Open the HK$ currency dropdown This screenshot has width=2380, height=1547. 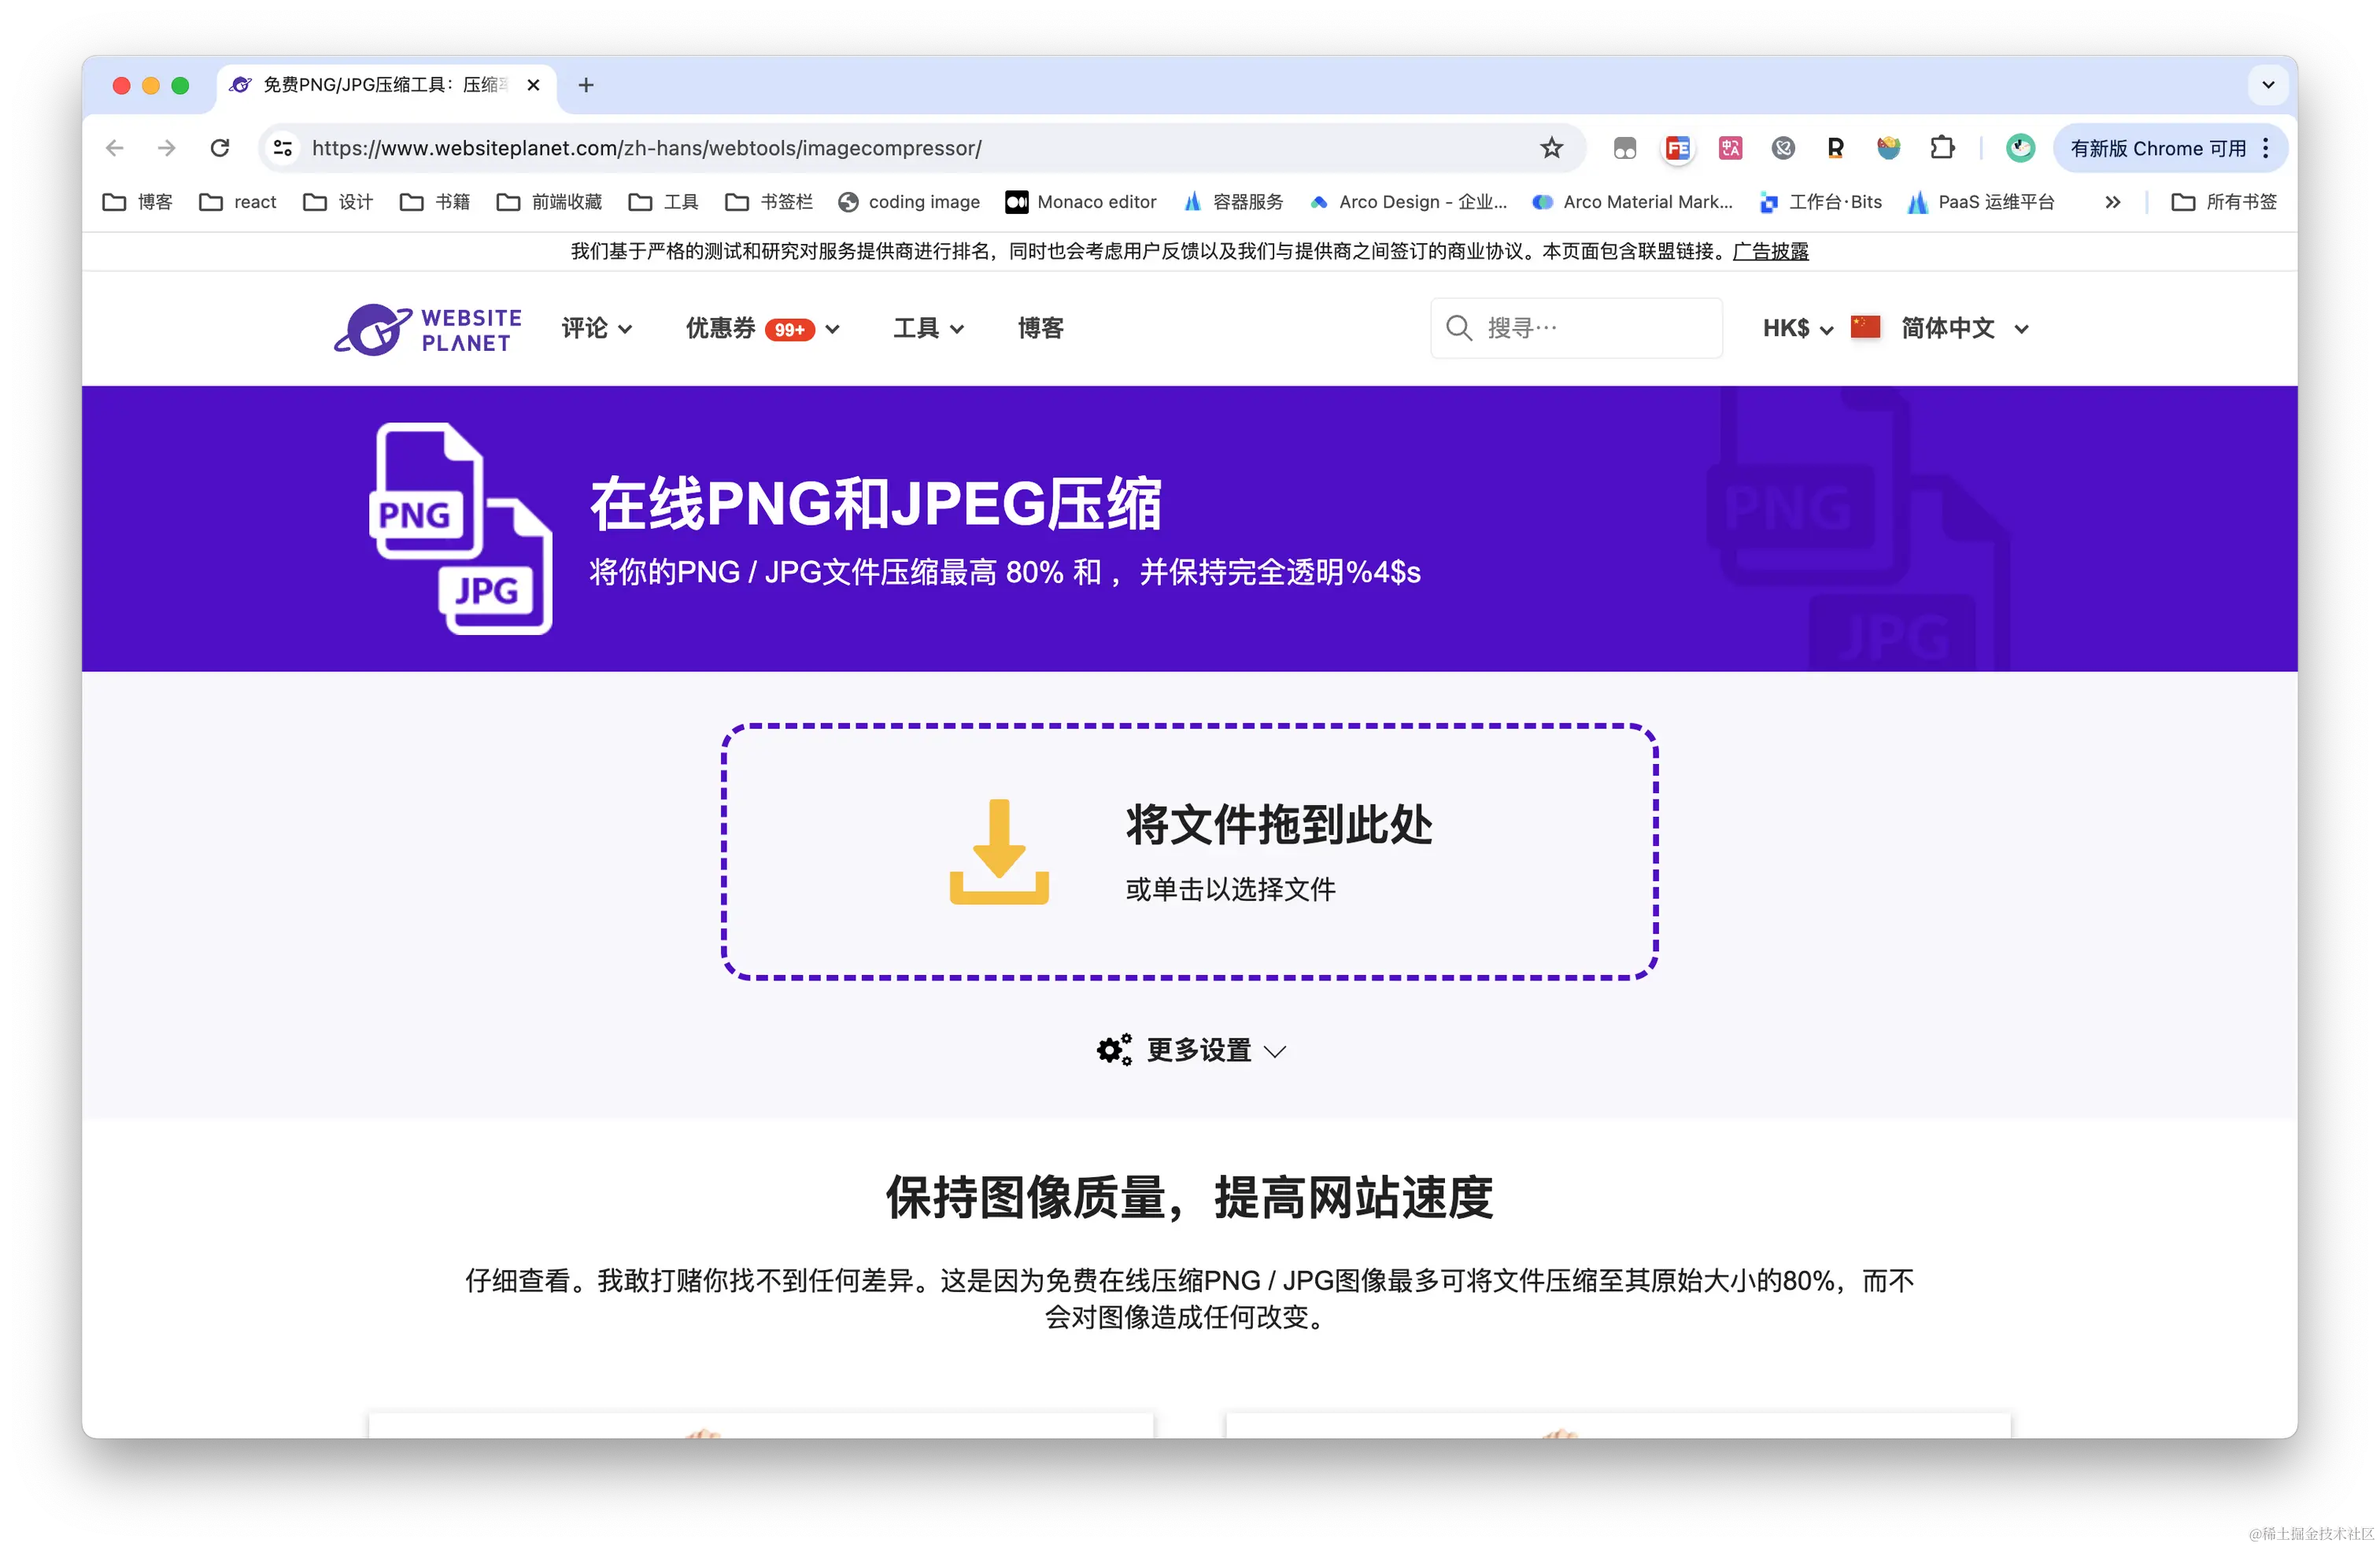point(1798,328)
